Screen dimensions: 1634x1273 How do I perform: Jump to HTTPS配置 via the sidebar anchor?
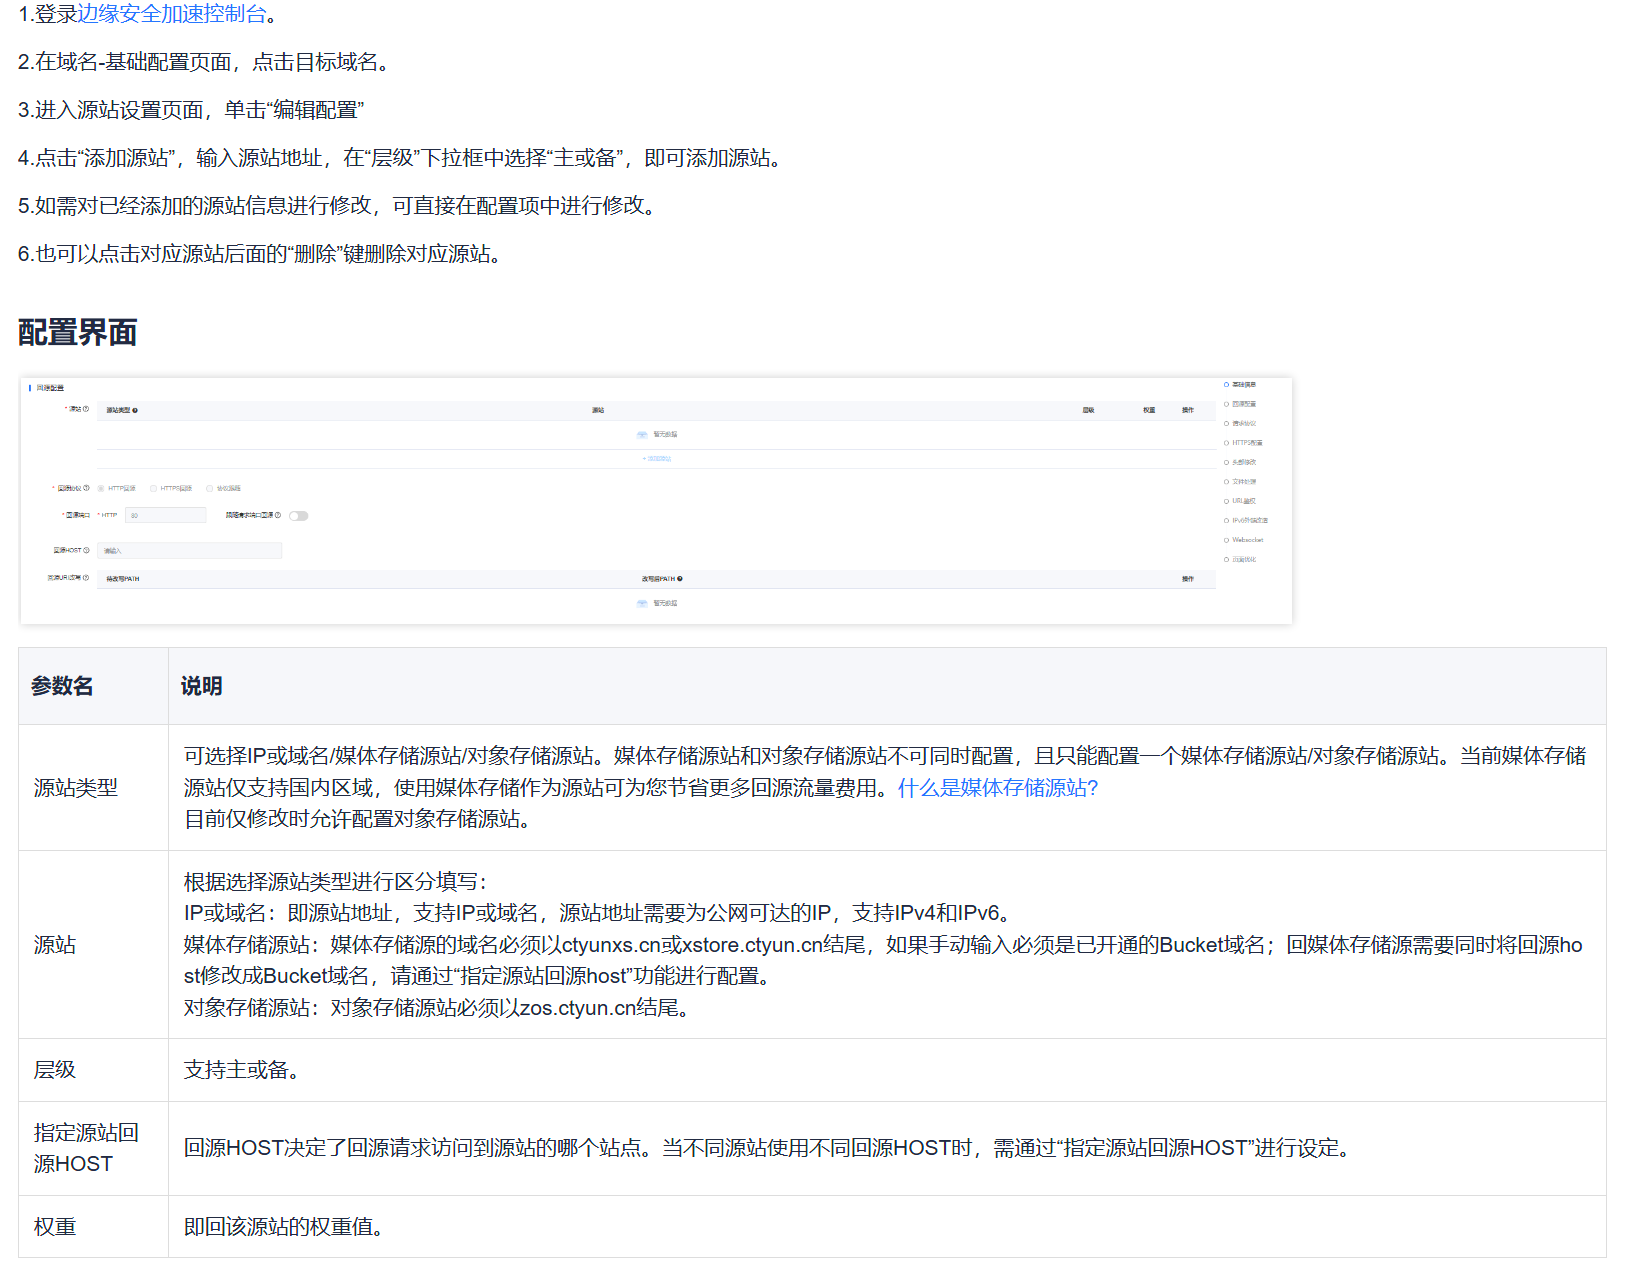[1246, 442]
